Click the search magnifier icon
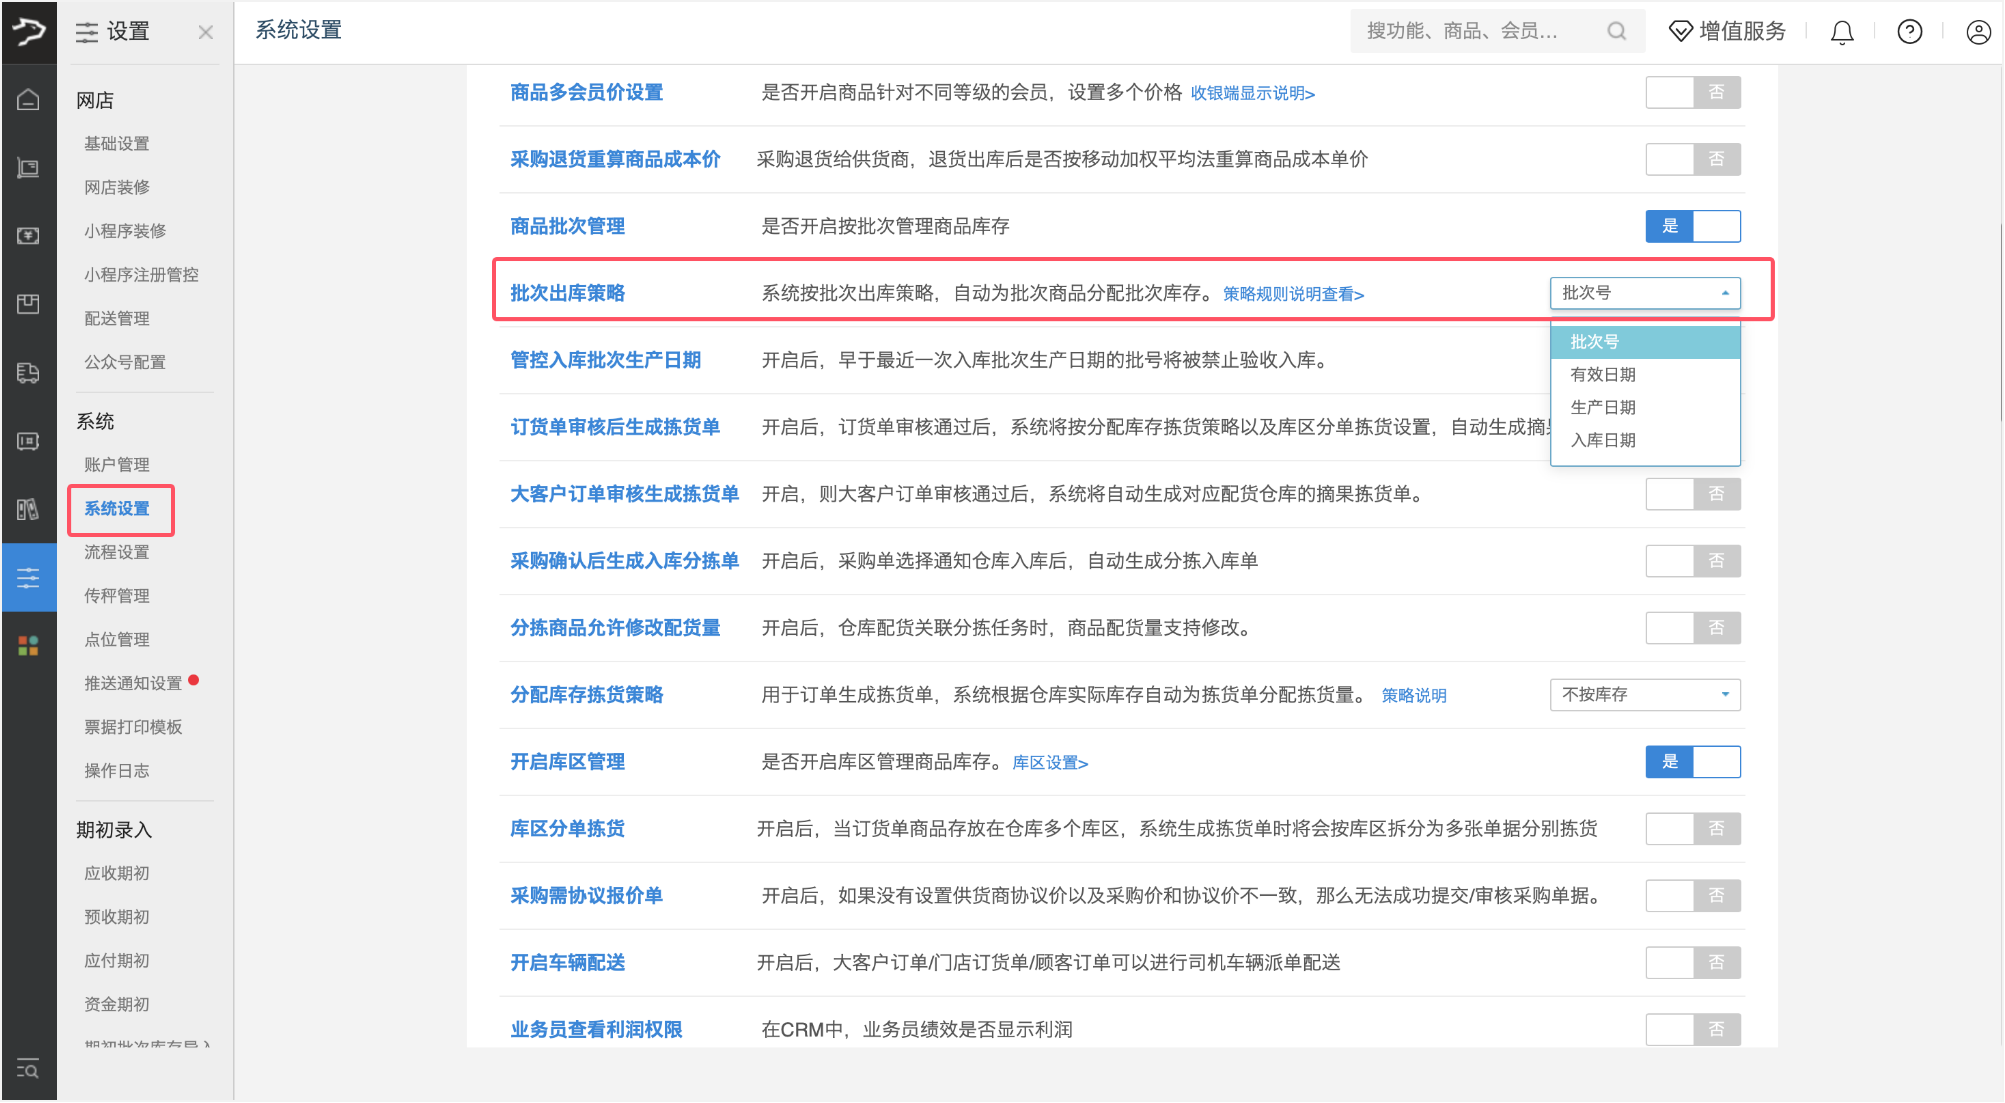 pyautogui.click(x=1616, y=31)
